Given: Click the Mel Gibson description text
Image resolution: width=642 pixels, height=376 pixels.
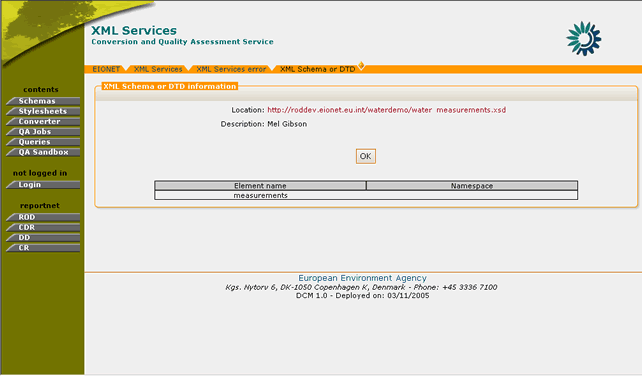Looking at the screenshot, I should point(287,124).
